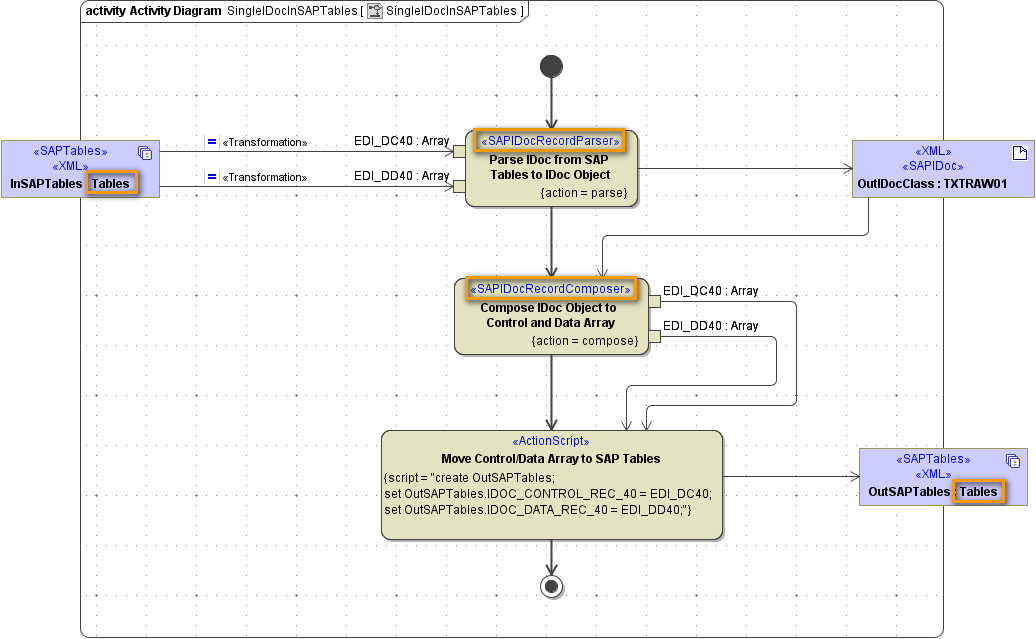Select the «SAPIDocRecordParser» stereotype label
Viewport: 1036px width, 639px height.
[550, 141]
